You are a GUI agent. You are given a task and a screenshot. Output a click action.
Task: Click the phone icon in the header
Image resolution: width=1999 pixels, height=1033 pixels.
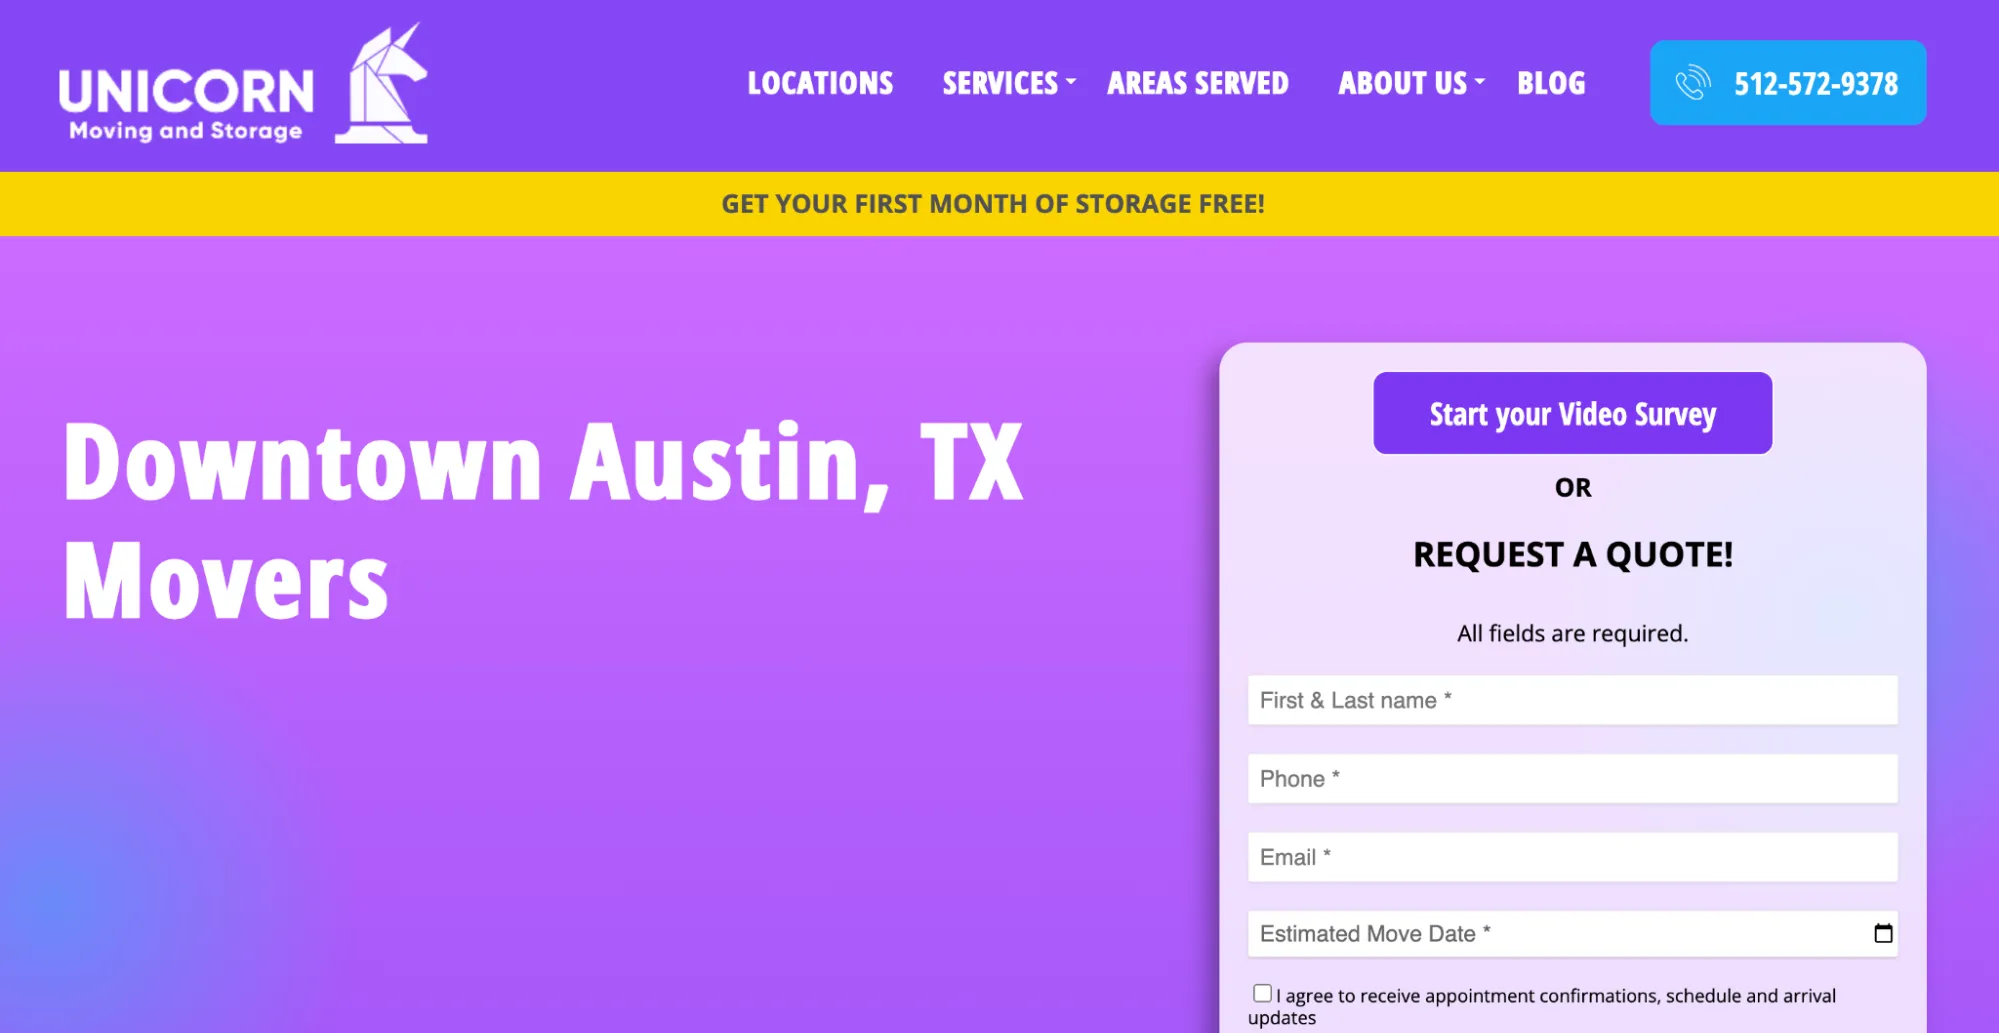click(x=1692, y=84)
